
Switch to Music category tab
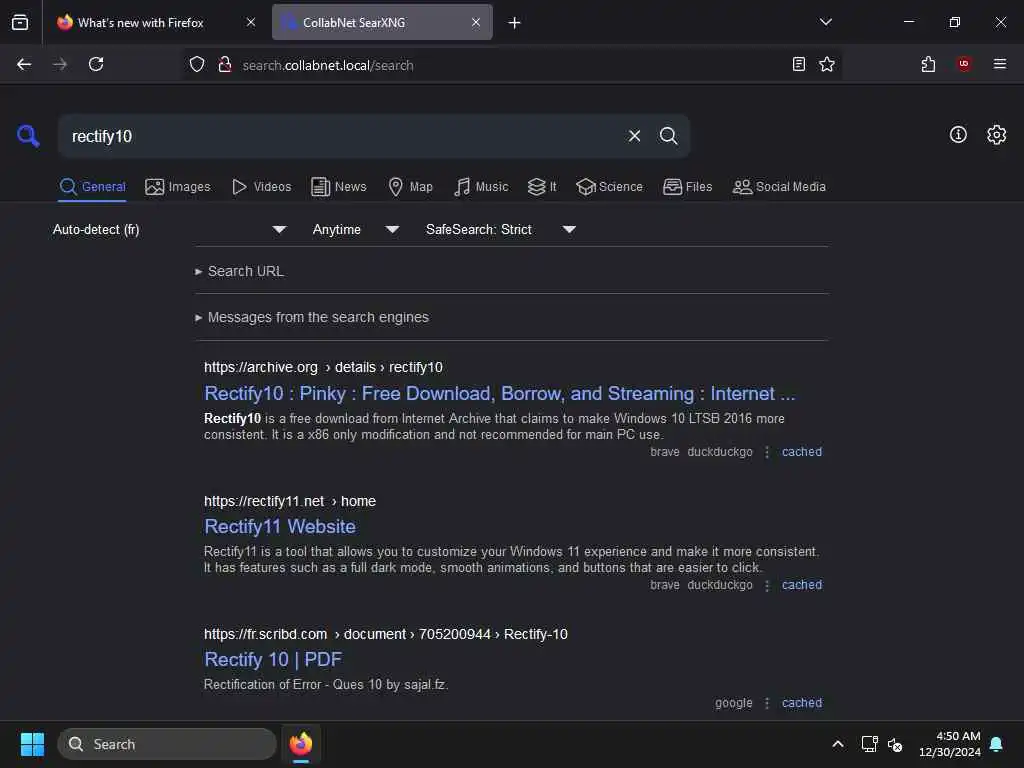(x=481, y=187)
